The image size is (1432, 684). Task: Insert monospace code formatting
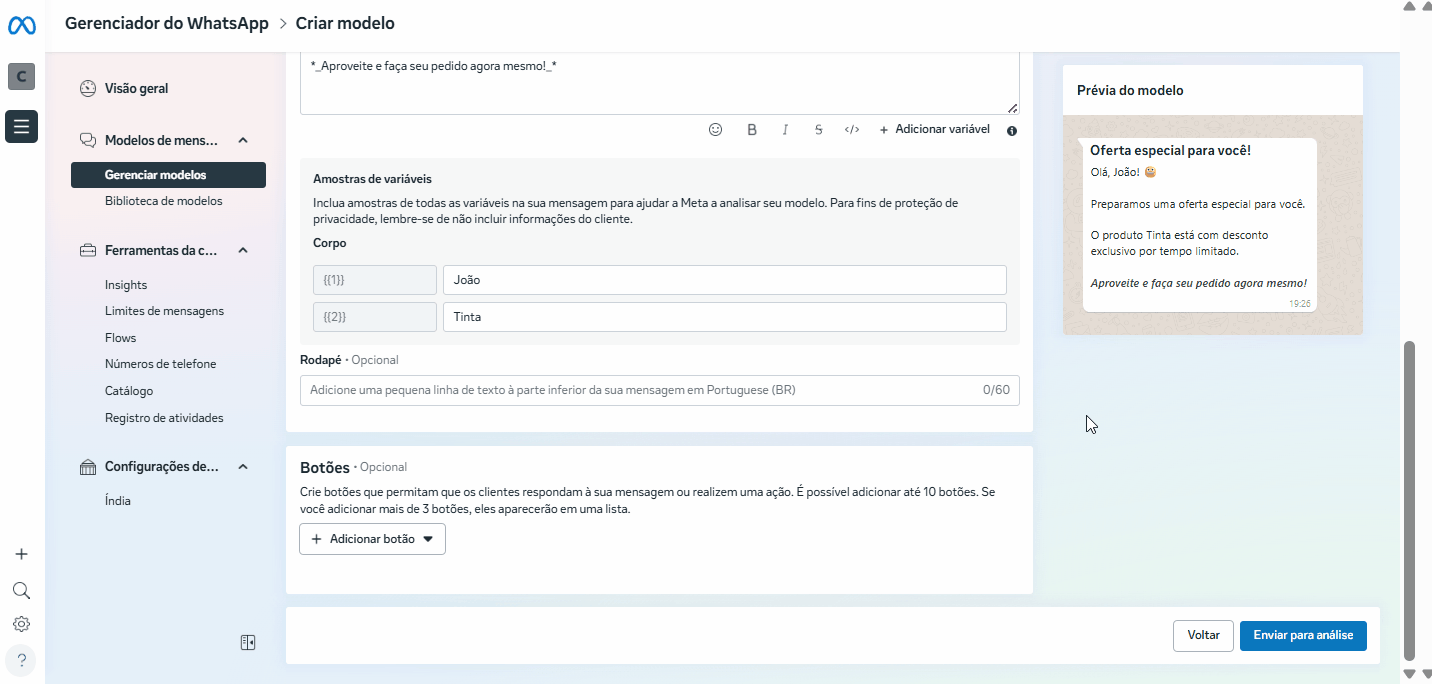852,130
